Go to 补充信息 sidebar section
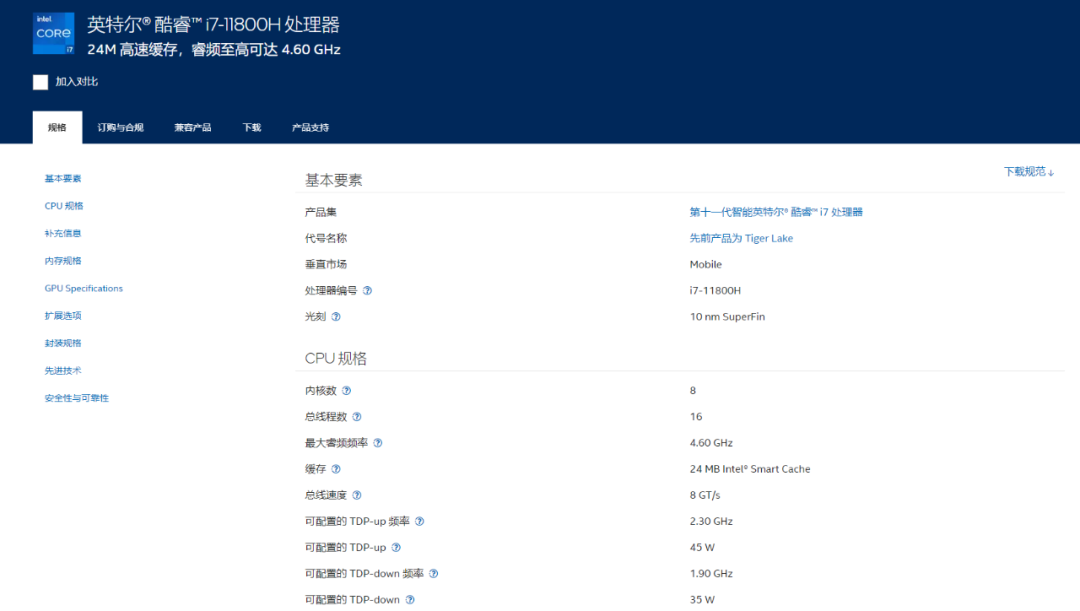Viewport: 1080px width, 611px height. pyautogui.click(x=63, y=234)
